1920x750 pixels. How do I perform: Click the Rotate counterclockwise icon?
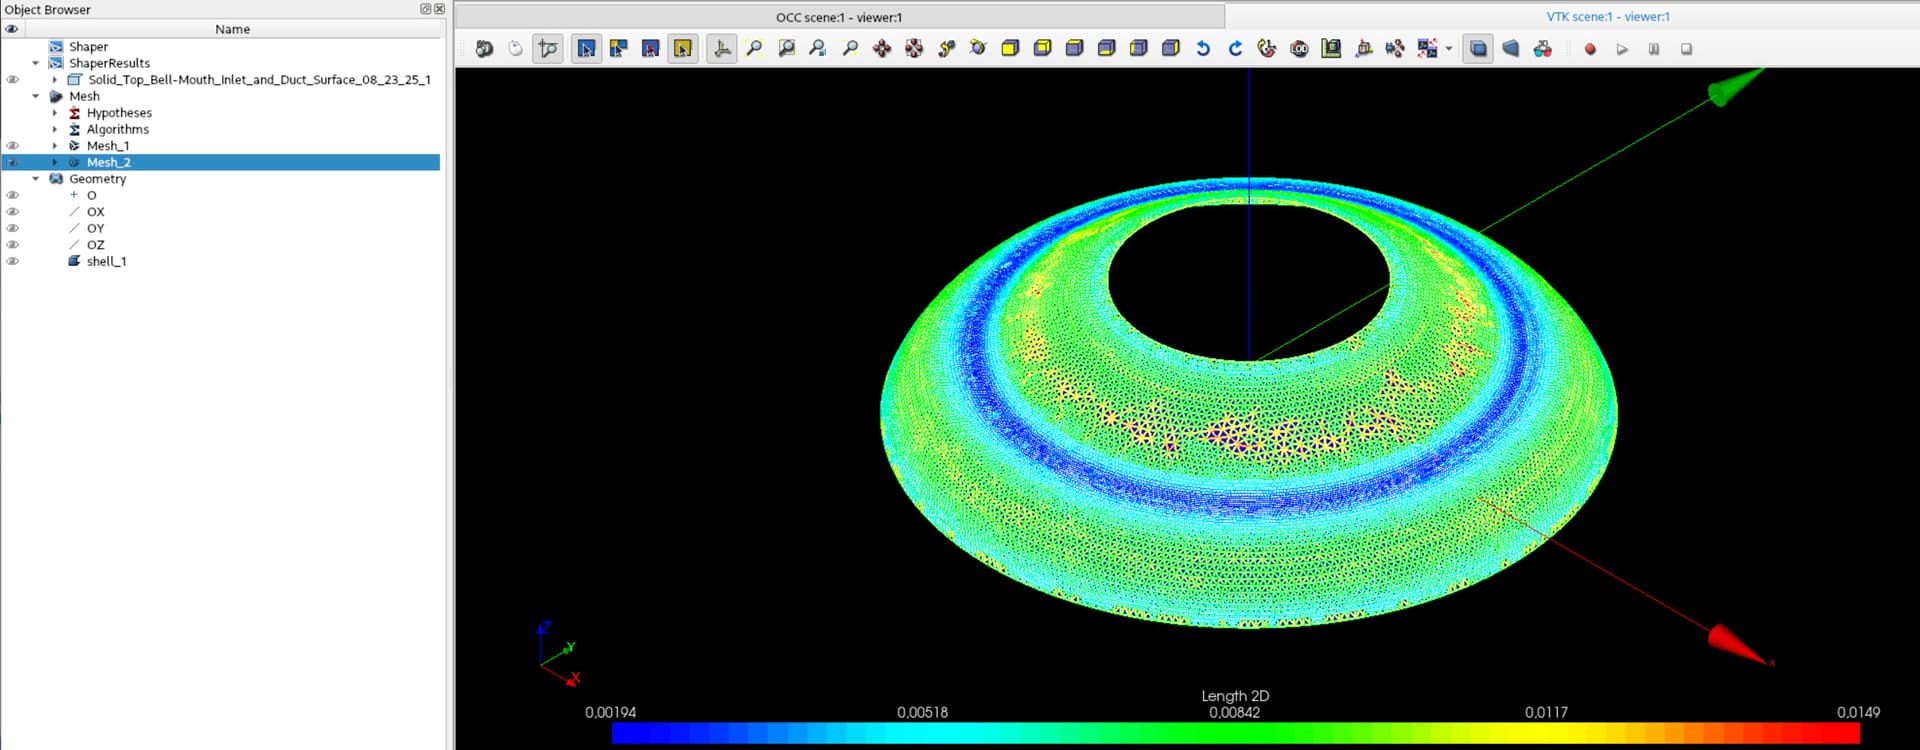(x=1203, y=49)
